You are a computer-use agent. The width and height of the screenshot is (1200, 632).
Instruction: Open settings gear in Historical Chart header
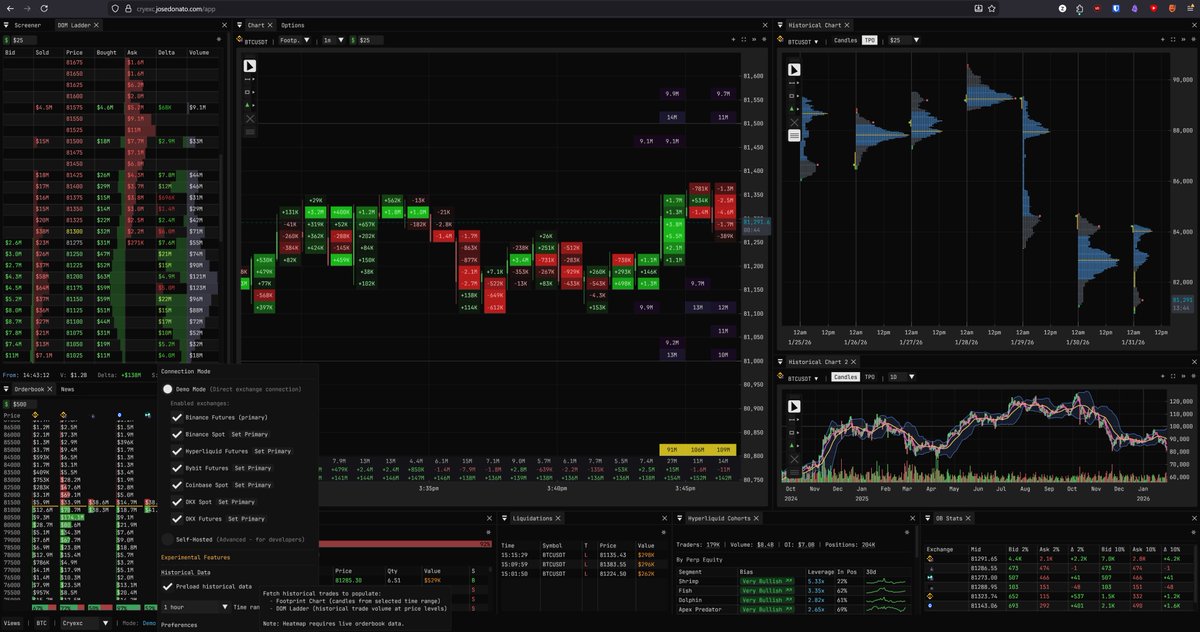click(x=1193, y=41)
